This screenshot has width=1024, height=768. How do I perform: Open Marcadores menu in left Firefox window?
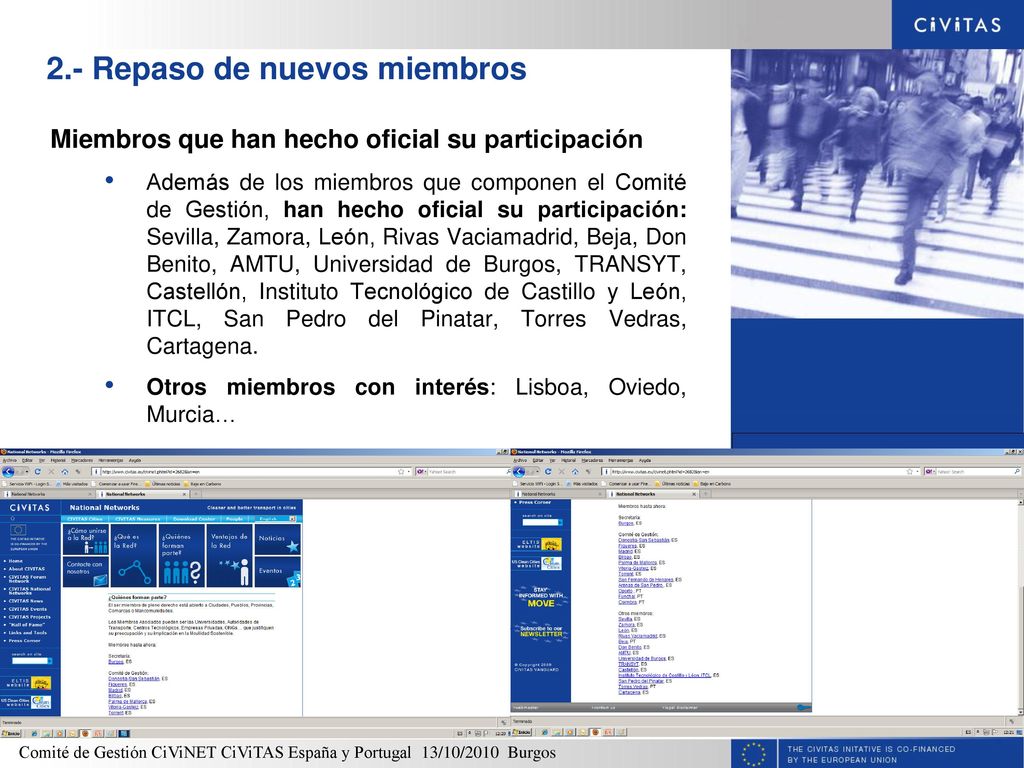pos(82,460)
